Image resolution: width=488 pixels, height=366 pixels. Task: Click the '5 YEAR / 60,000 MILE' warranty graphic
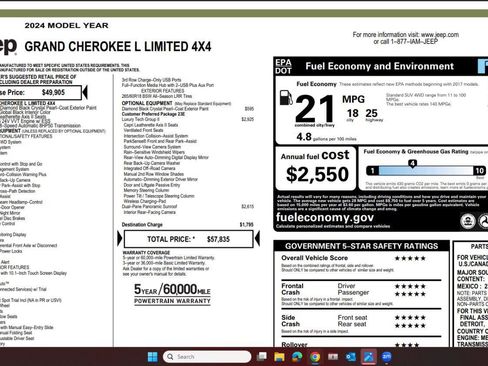(172, 293)
